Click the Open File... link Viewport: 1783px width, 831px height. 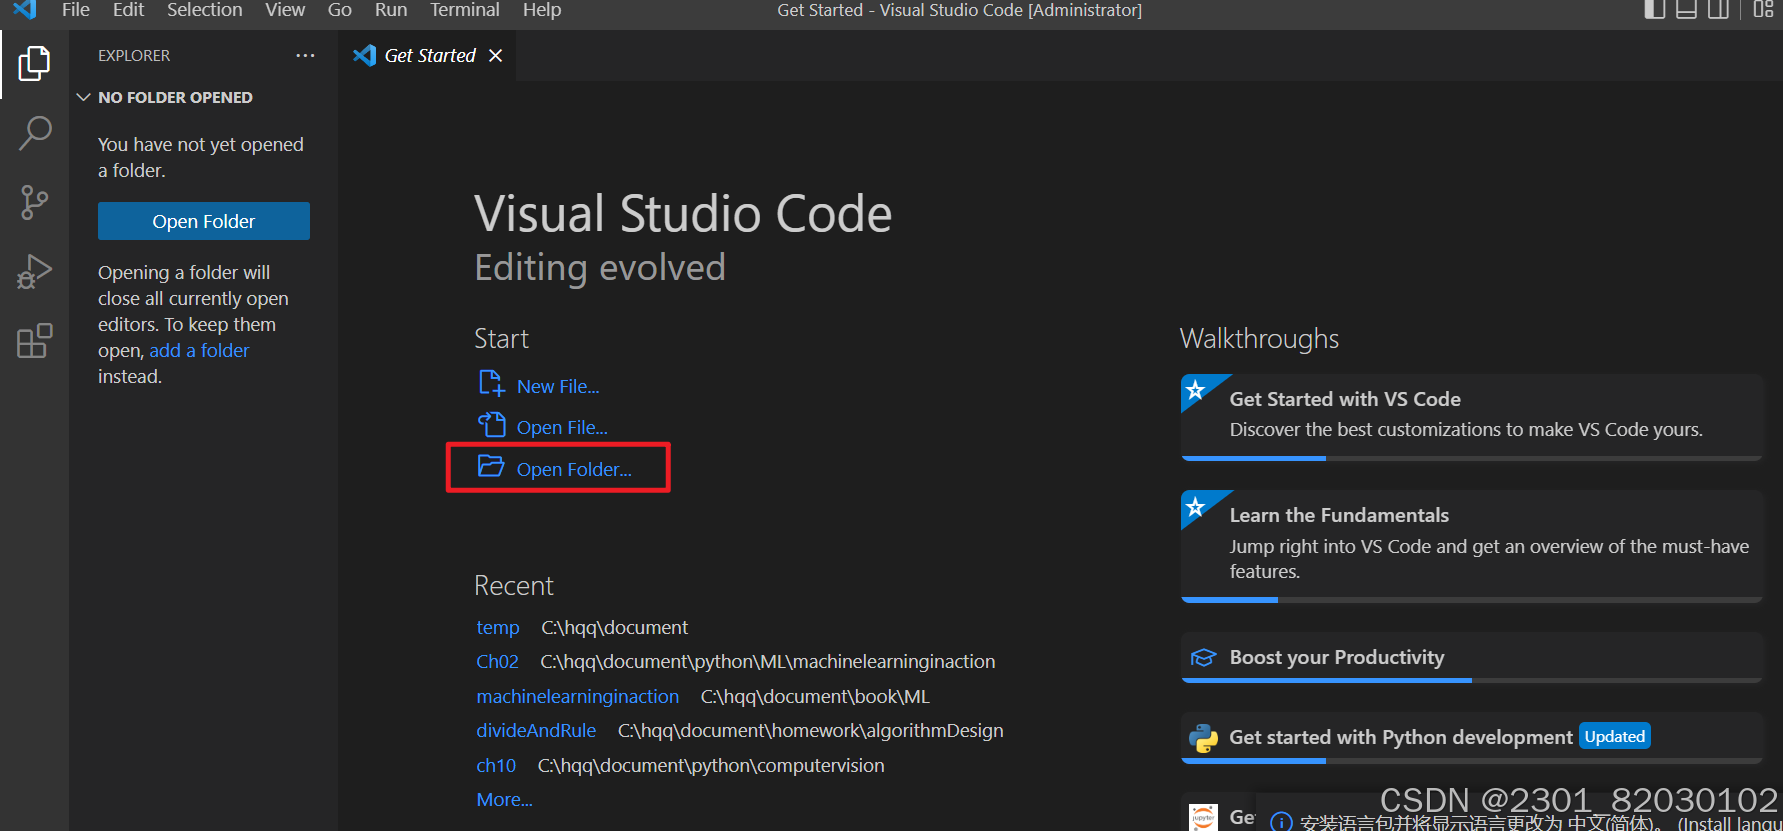coord(562,428)
